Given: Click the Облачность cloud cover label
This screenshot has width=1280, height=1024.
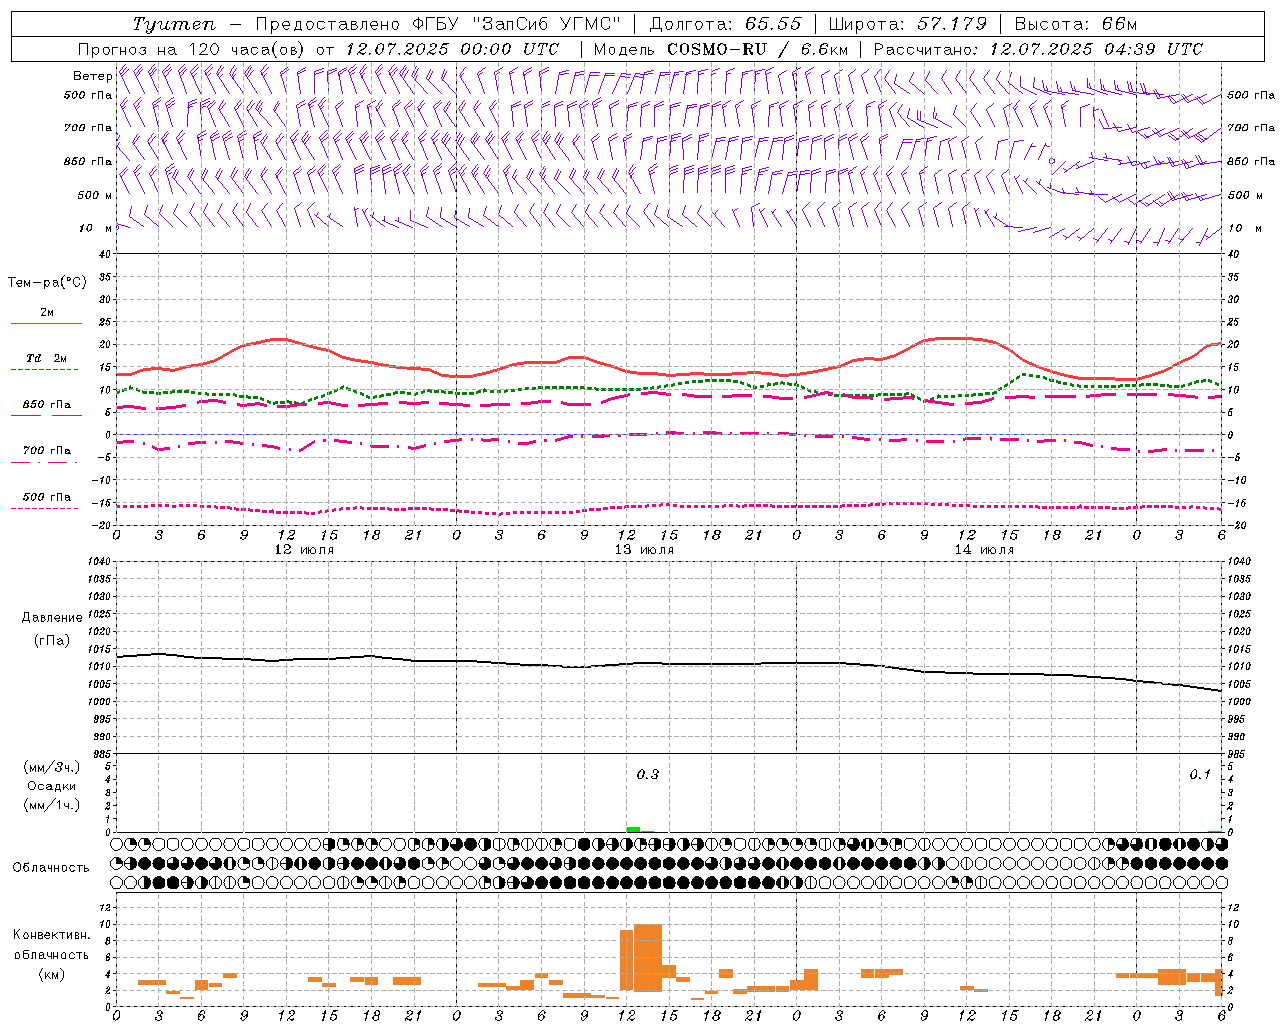Looking at the screenshot, I should coord(51,868).
